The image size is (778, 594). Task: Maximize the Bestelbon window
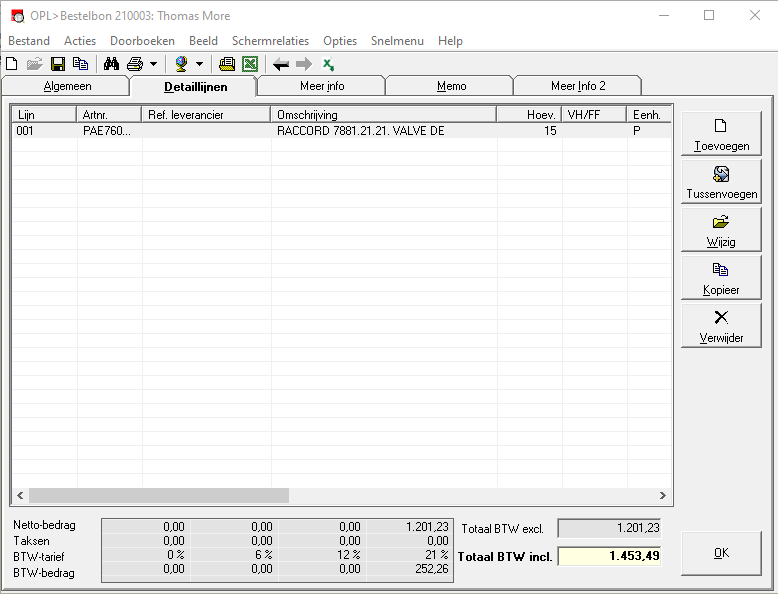tap(709, 15)
